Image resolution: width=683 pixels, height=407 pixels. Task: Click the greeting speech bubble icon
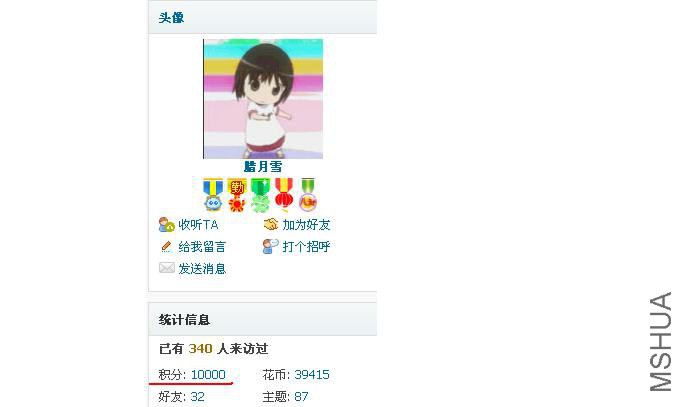click(x=270, y=246)
